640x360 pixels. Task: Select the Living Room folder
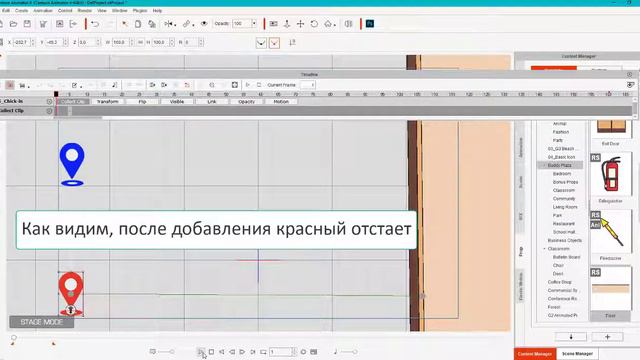[x=565, y=207]
